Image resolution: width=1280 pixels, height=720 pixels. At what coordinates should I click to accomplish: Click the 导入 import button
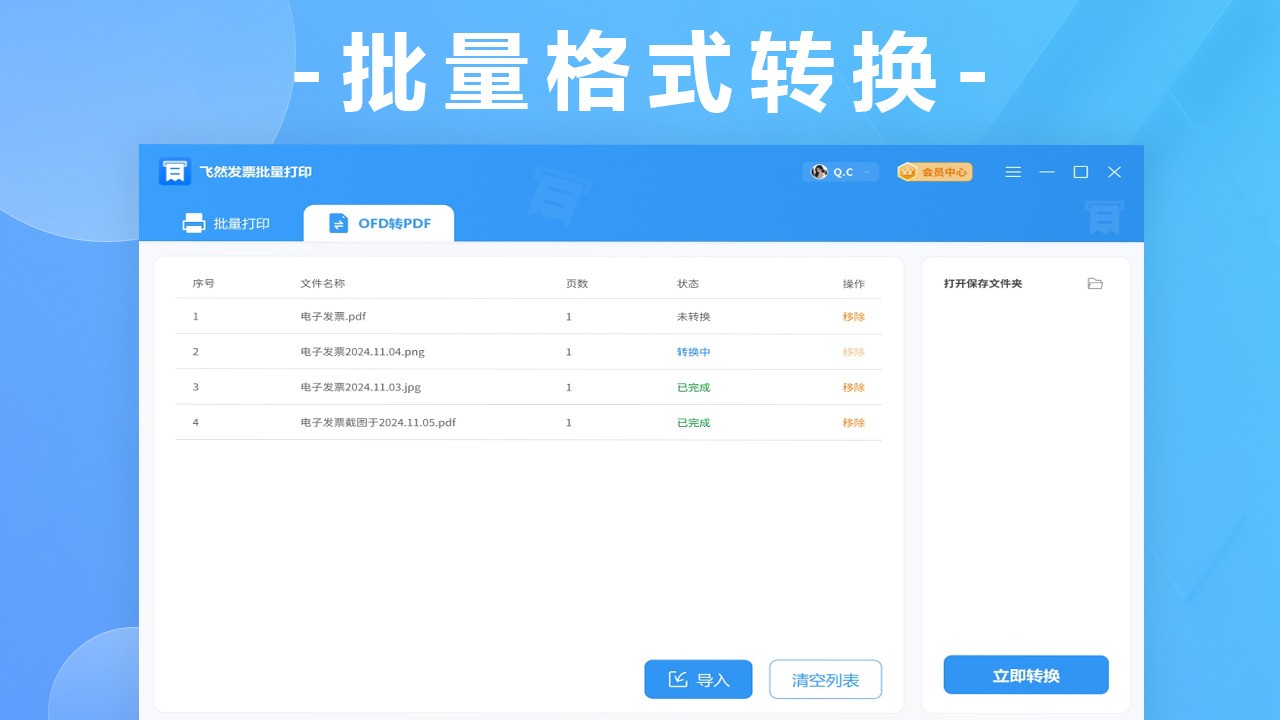698,680
